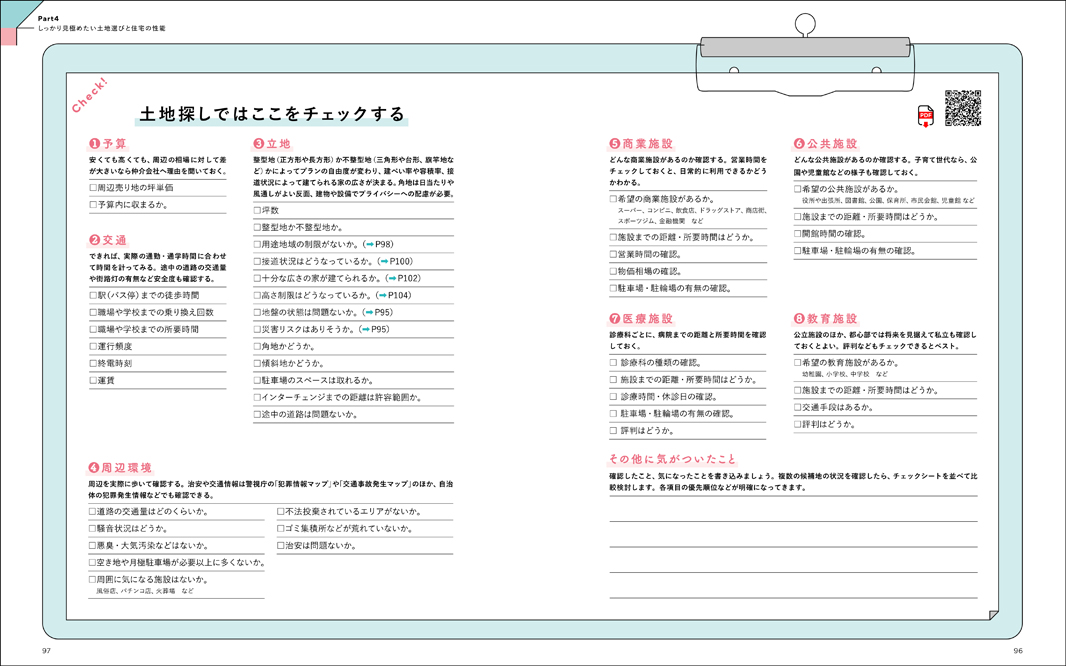Tick the 周辺売り地の坪単価 checkbox
The height and width of the screenshot is (666, 1066).
tap(93, 188)
